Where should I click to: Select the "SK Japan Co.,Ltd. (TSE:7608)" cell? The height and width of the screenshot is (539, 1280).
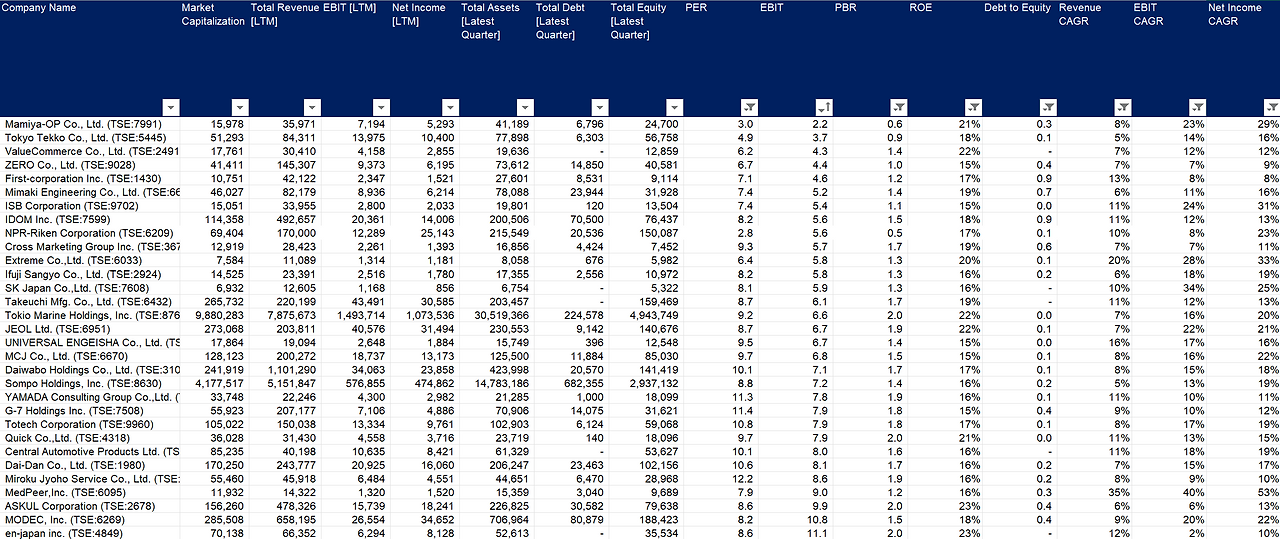click(x=90, y=287)
